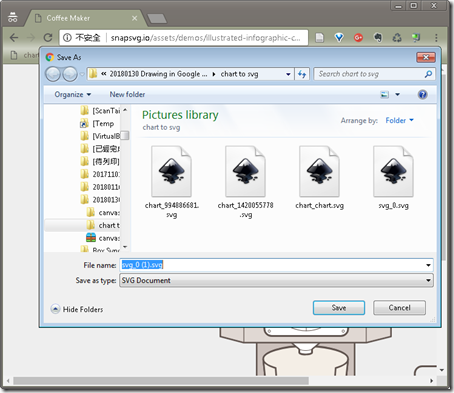Click New folder button
The height and width of the screenshot is (393, 454).
click(127, 95)
